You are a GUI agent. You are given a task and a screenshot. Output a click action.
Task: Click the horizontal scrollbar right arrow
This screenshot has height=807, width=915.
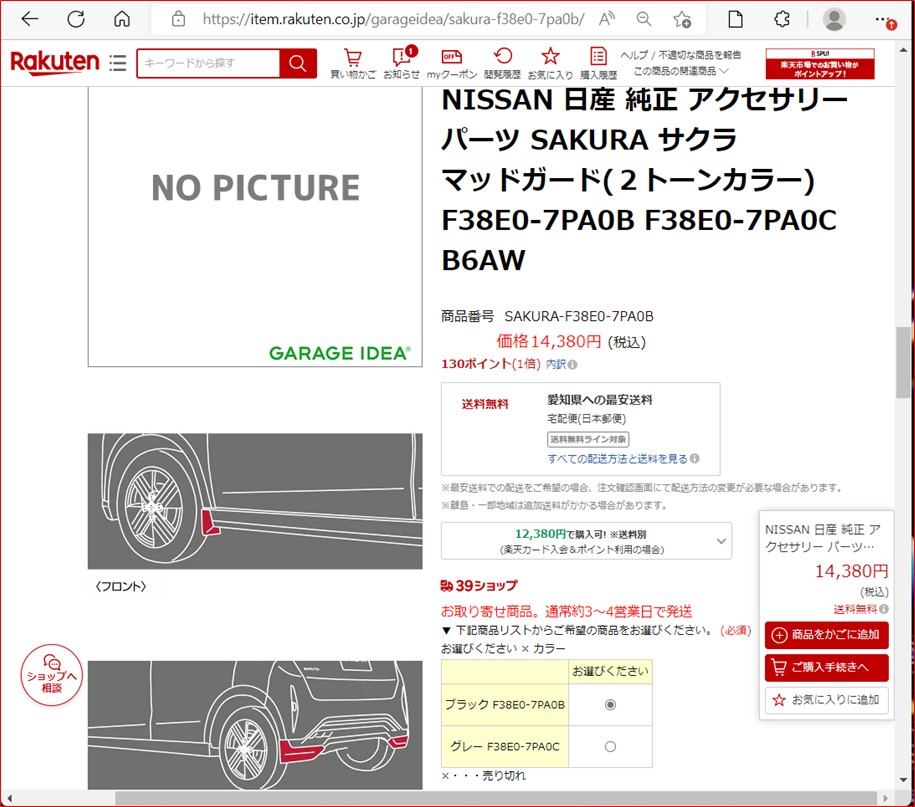tap(885, 798)
